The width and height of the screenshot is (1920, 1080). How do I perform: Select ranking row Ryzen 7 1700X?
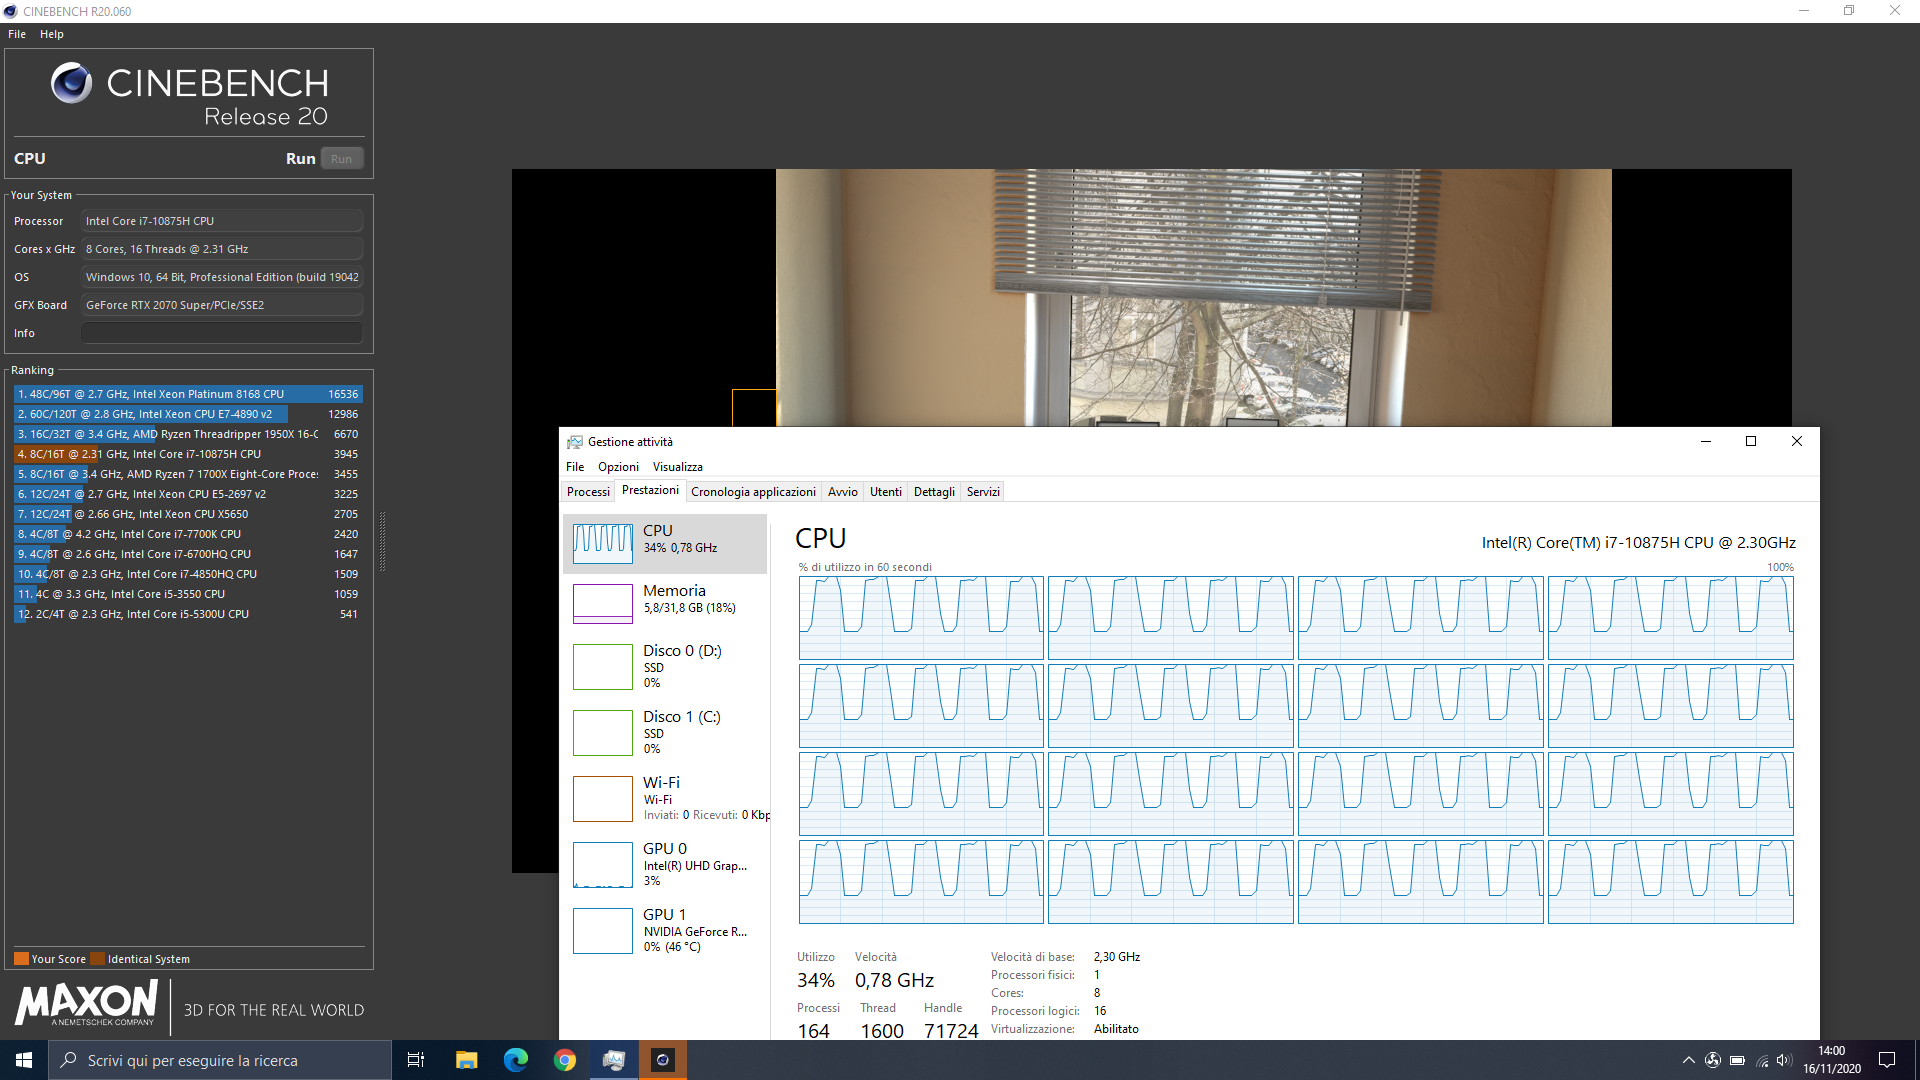[188, 474]
